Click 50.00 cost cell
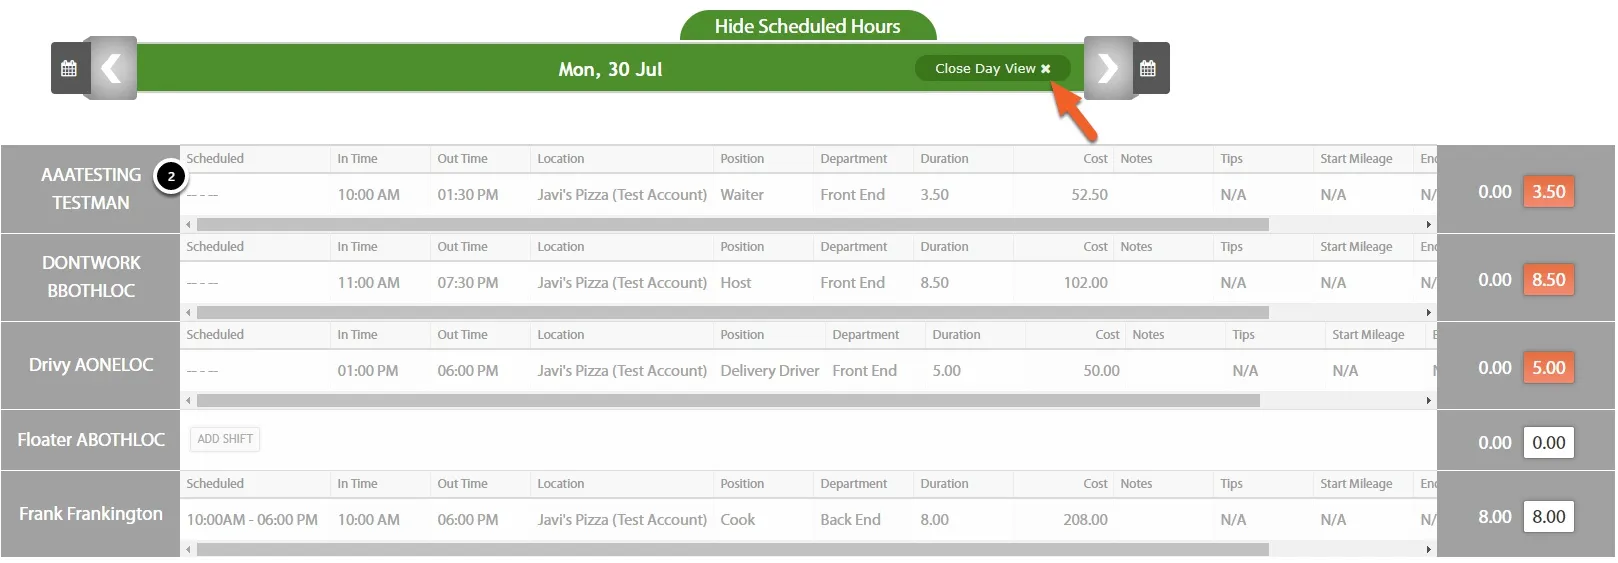1618x563 pixels. [x=1101, y=371]
